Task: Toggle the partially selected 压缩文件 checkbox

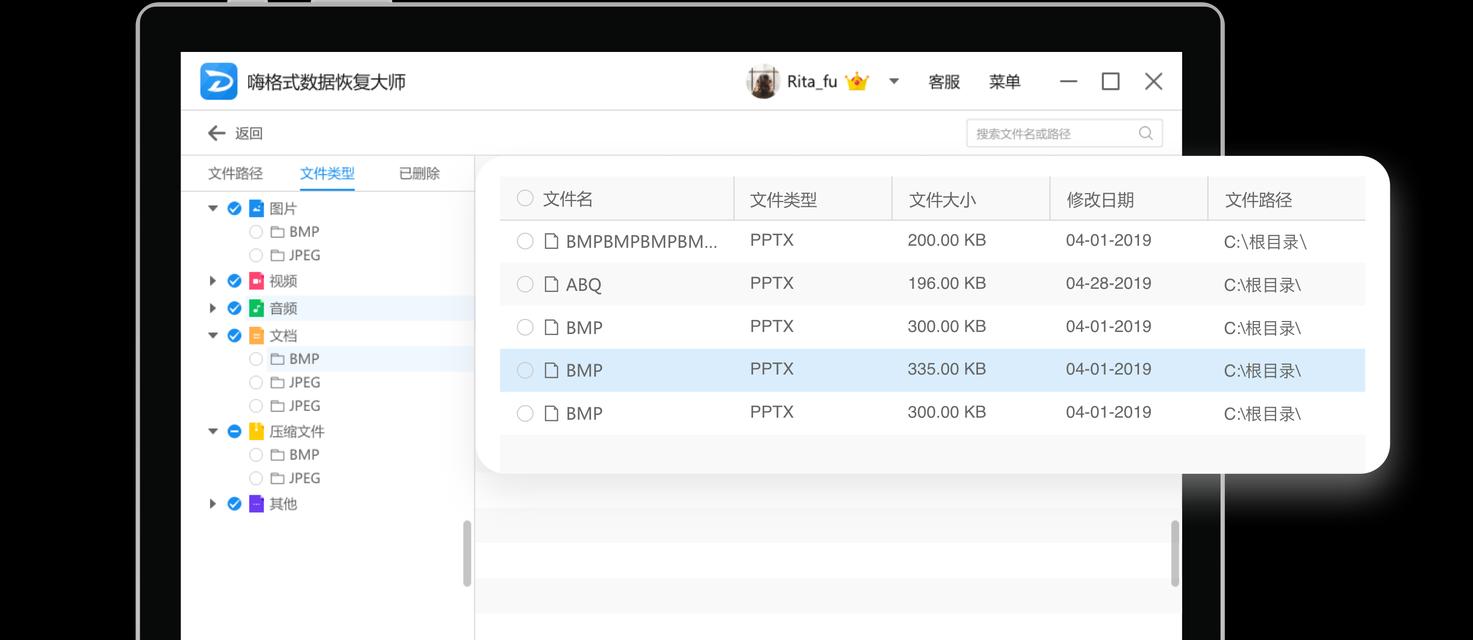Action: point(234,431)
